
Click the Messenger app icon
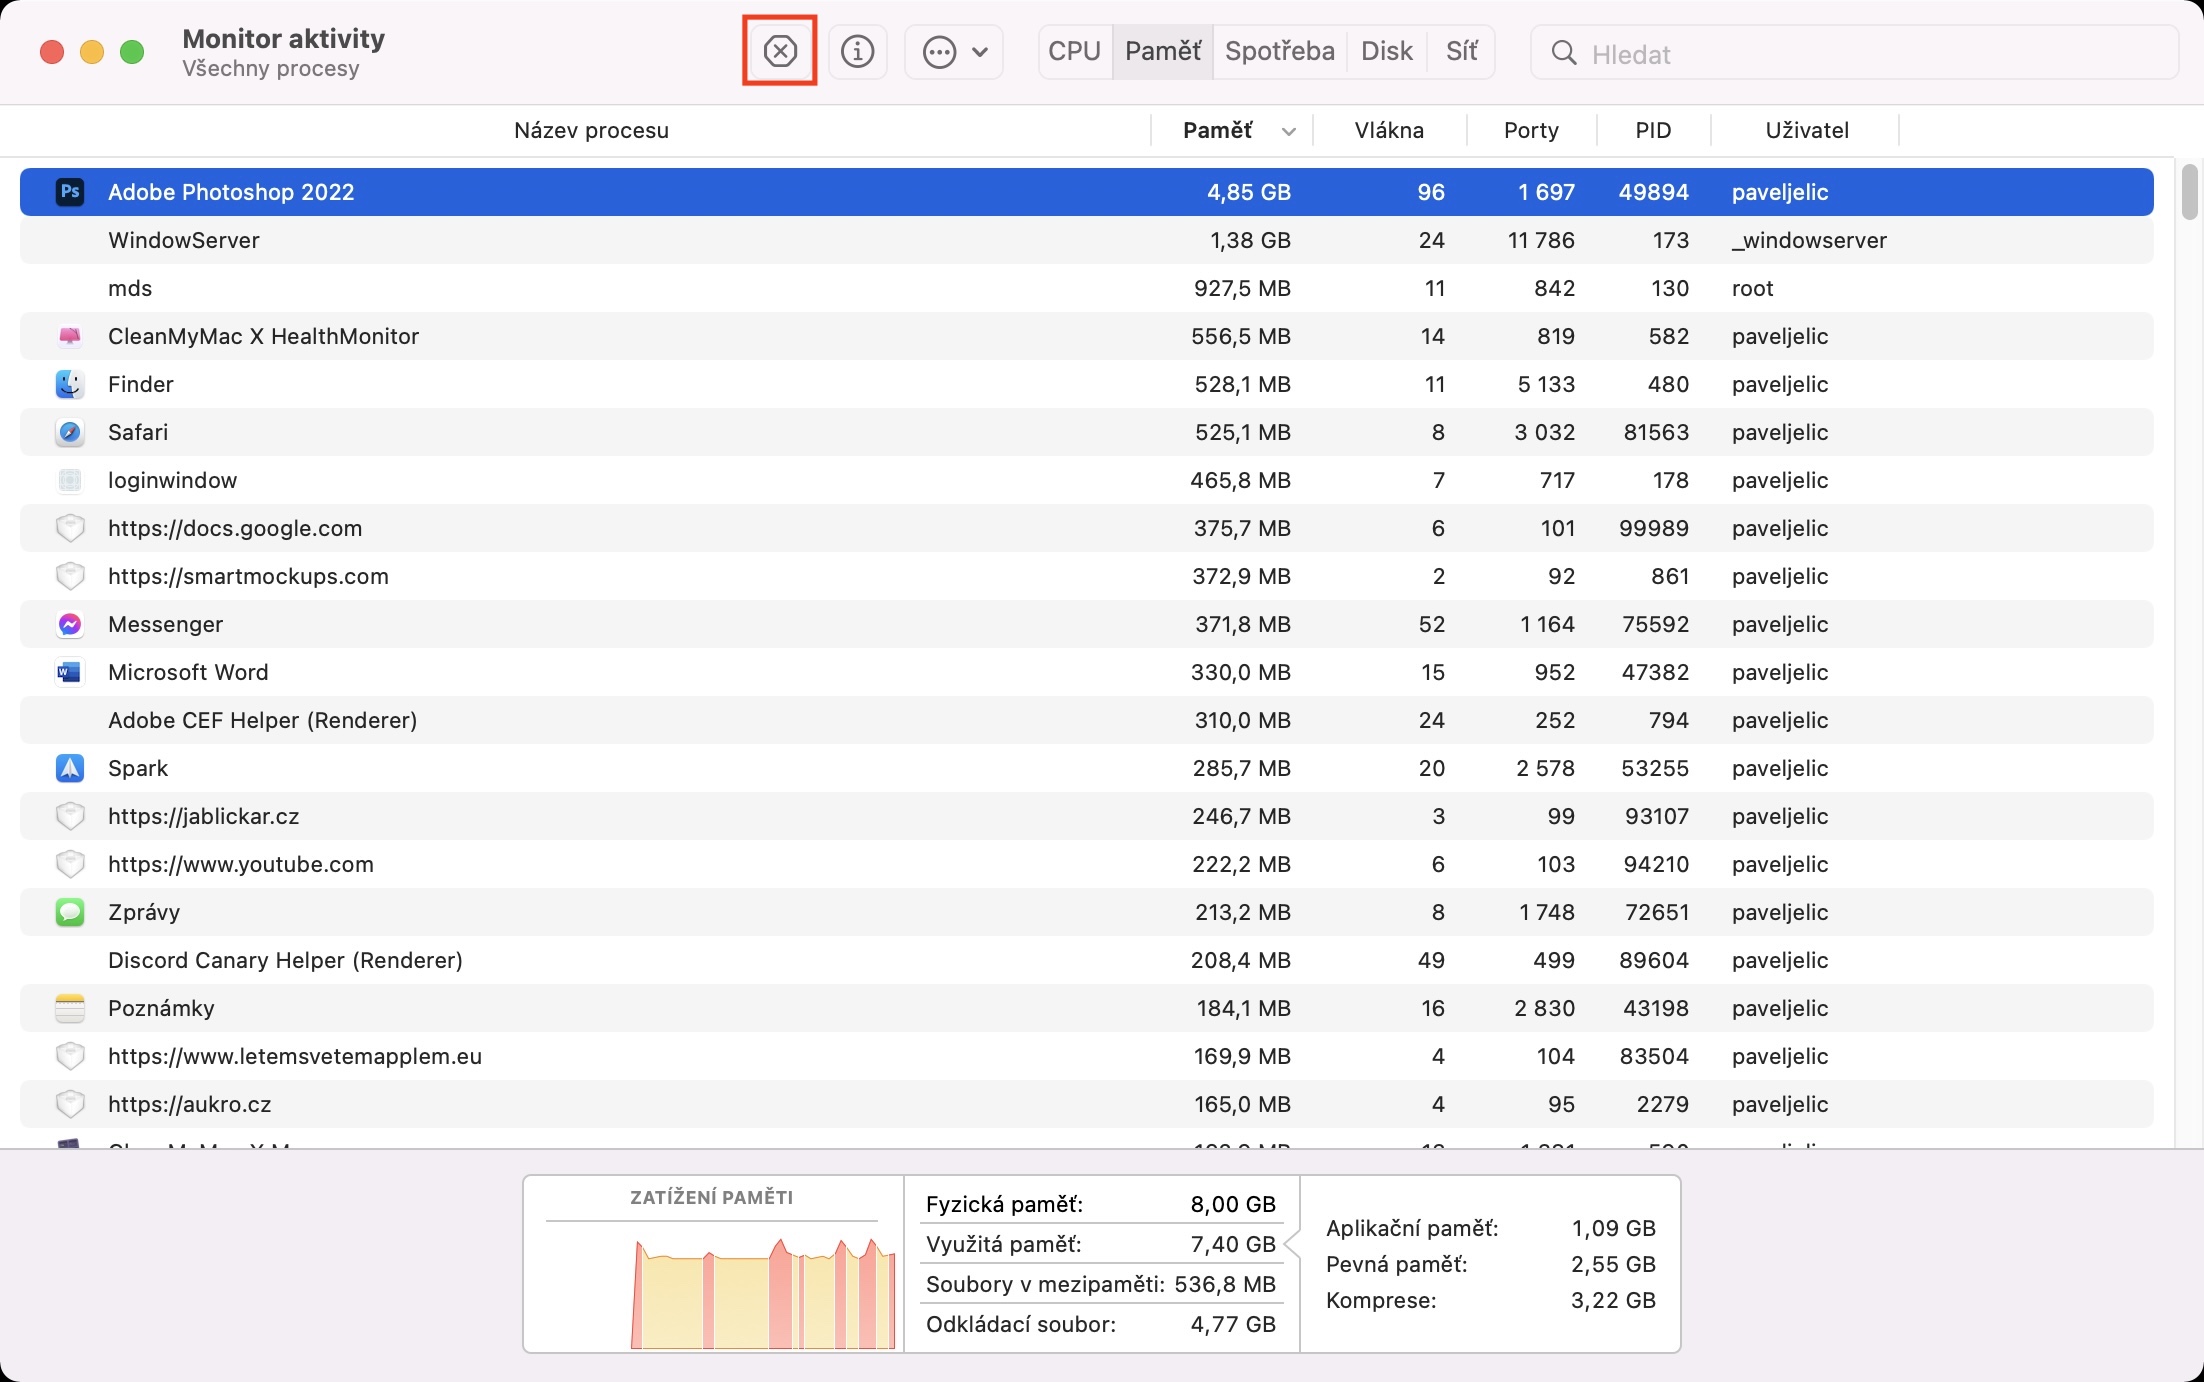pos(70,624)
